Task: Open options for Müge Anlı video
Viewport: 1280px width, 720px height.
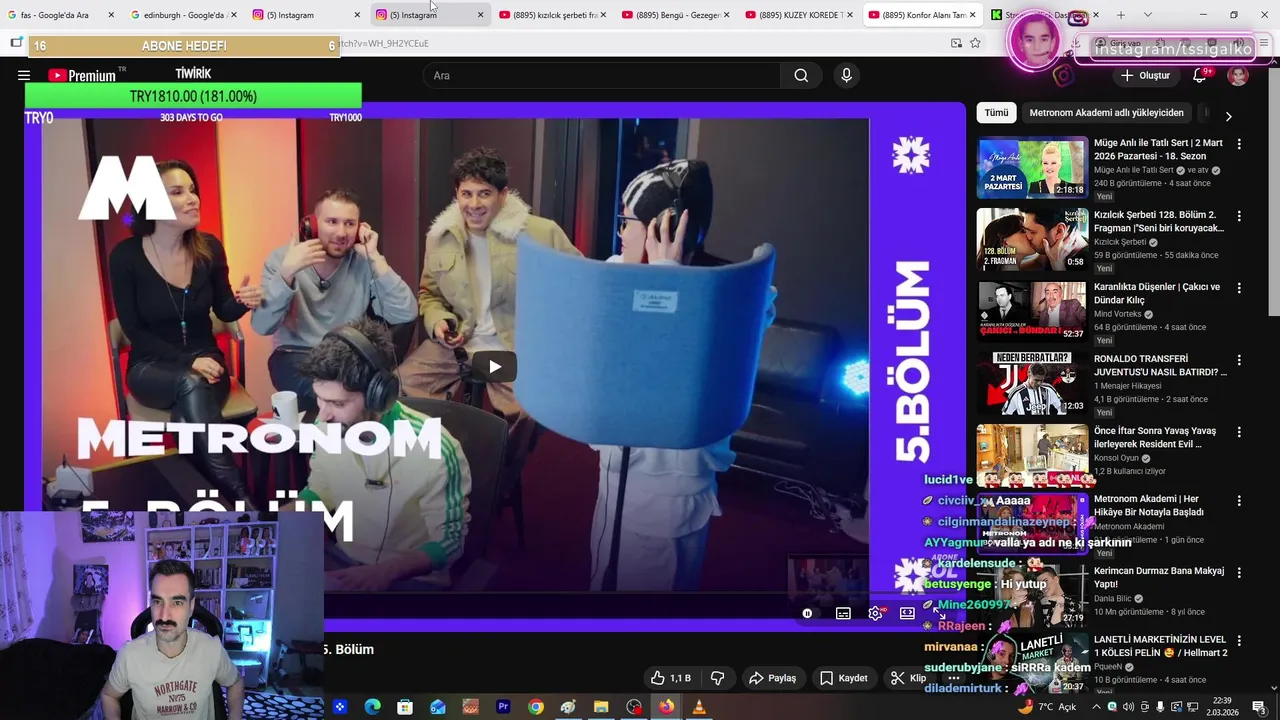Action: (x=1239, y=144)
